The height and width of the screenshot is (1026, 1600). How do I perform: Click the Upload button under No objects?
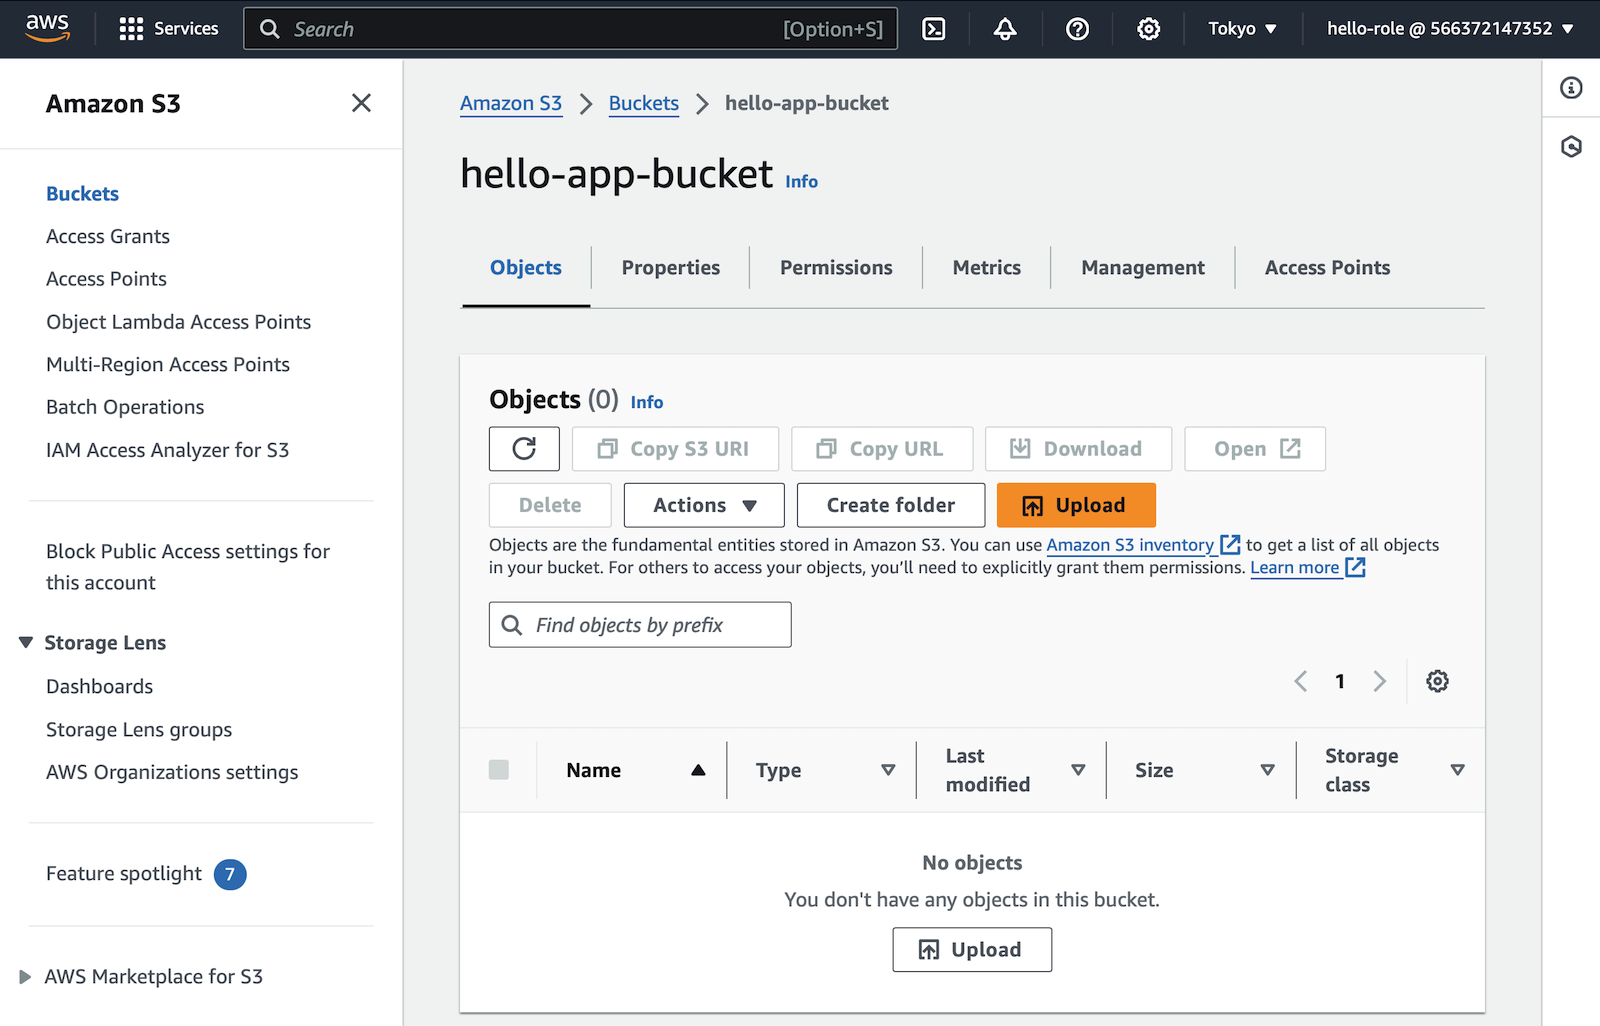[x=972, y=950]
